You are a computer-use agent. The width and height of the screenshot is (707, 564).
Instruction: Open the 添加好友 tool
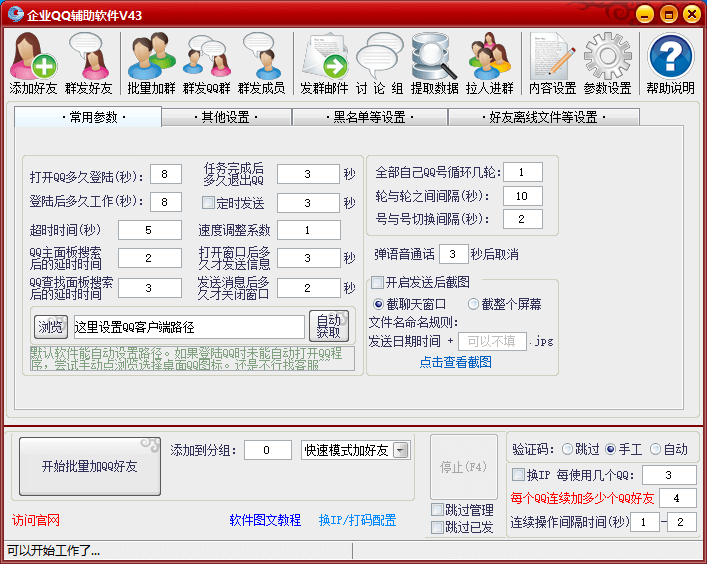[x=33, y=63]
